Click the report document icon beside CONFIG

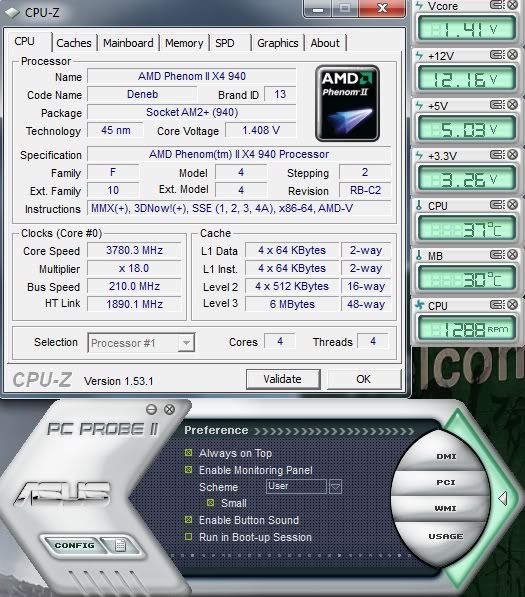120,545
